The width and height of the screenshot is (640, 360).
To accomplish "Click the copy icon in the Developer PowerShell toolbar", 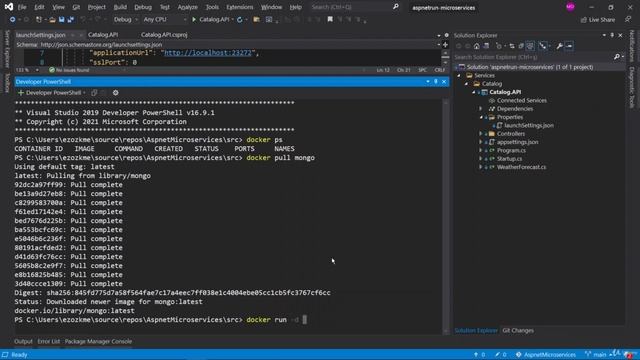I will (94, 93).
